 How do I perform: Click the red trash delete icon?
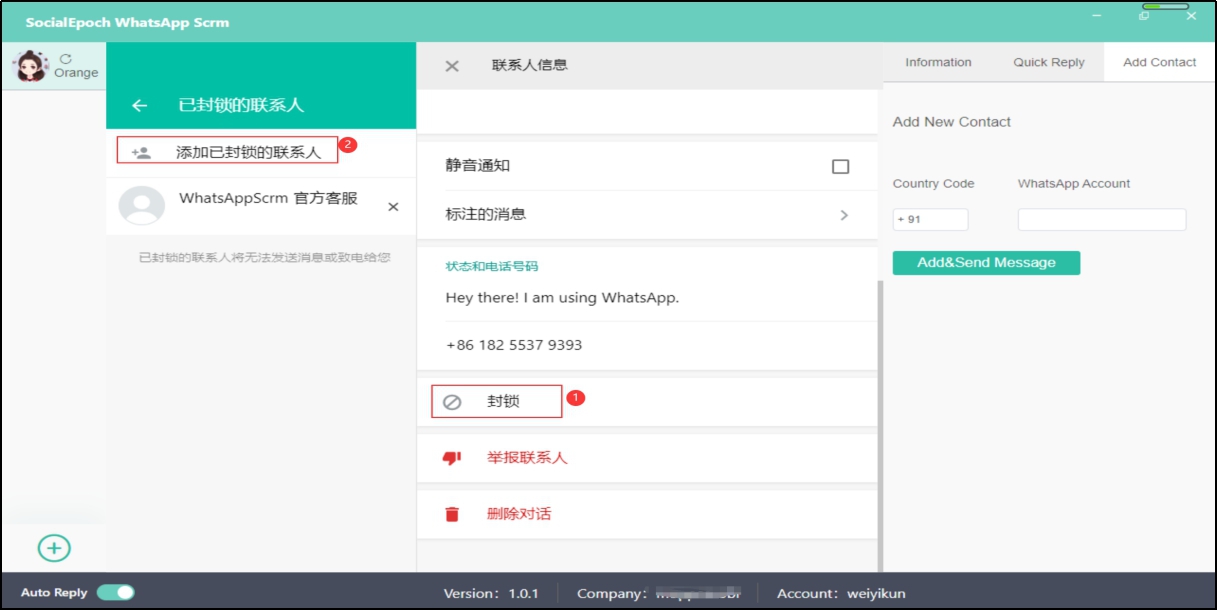(x=452, y=514)
